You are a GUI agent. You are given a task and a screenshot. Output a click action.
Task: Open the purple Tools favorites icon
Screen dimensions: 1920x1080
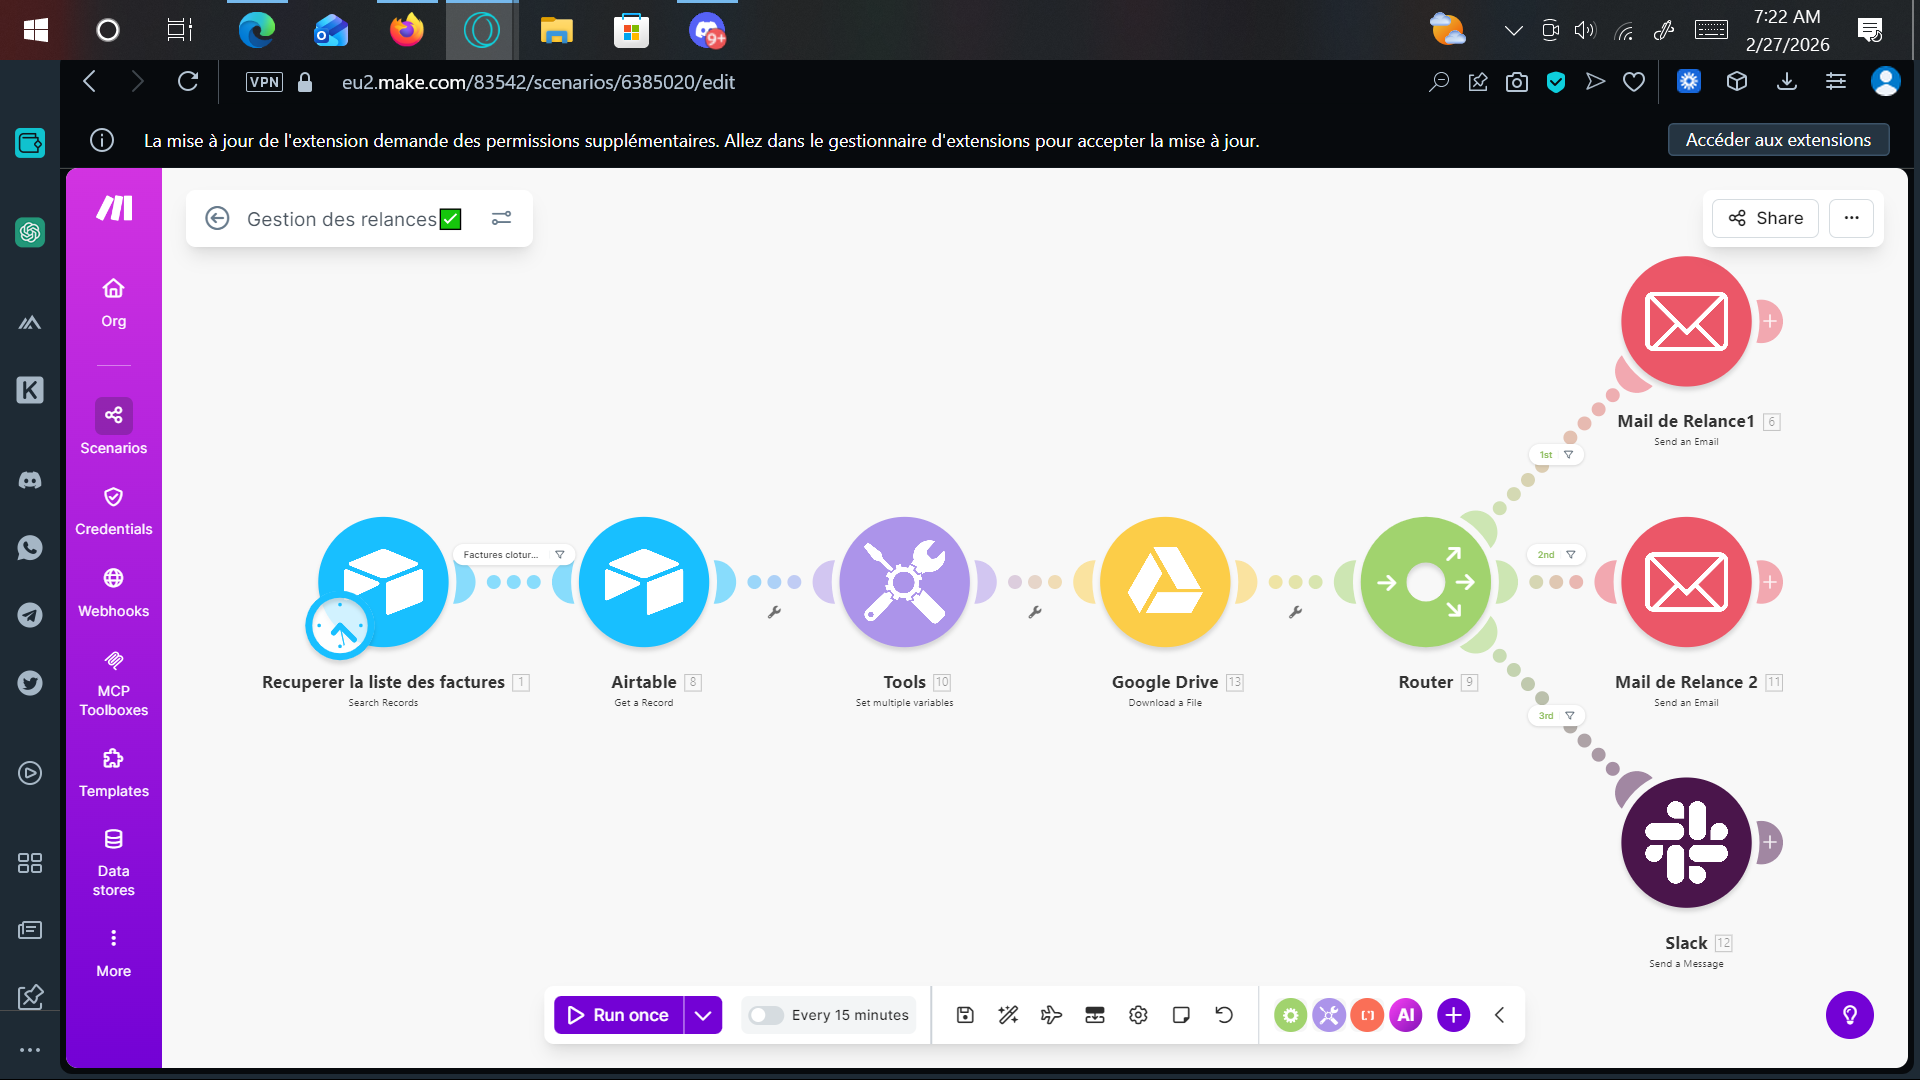[x=1328, y=1015]
